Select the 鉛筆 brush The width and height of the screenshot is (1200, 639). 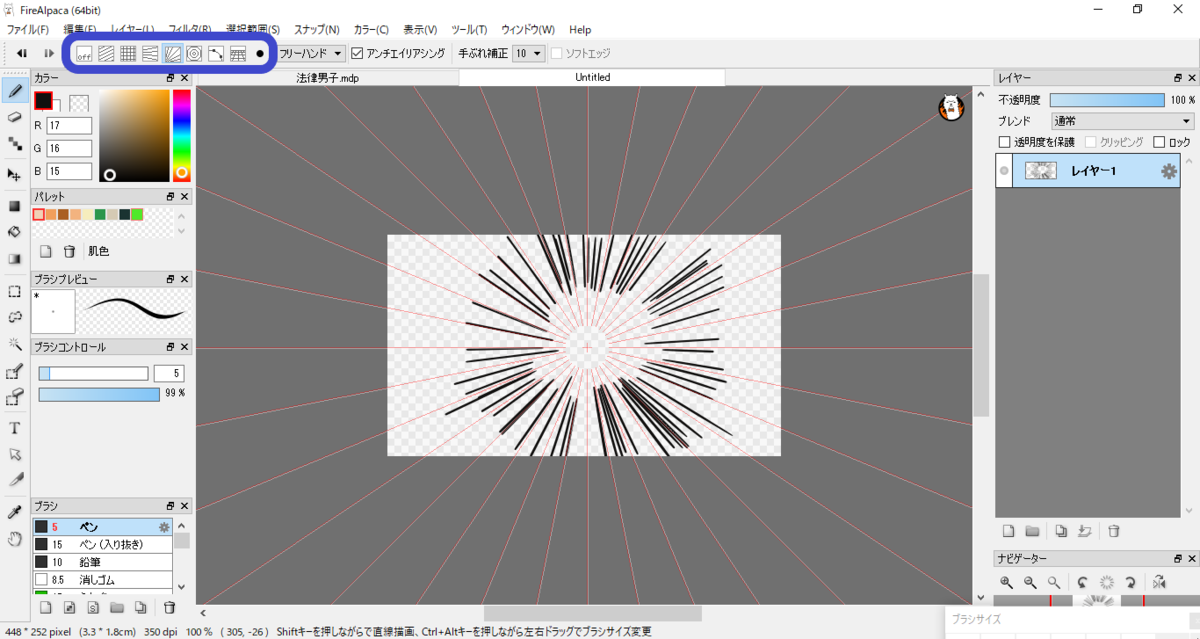[103, 562]
